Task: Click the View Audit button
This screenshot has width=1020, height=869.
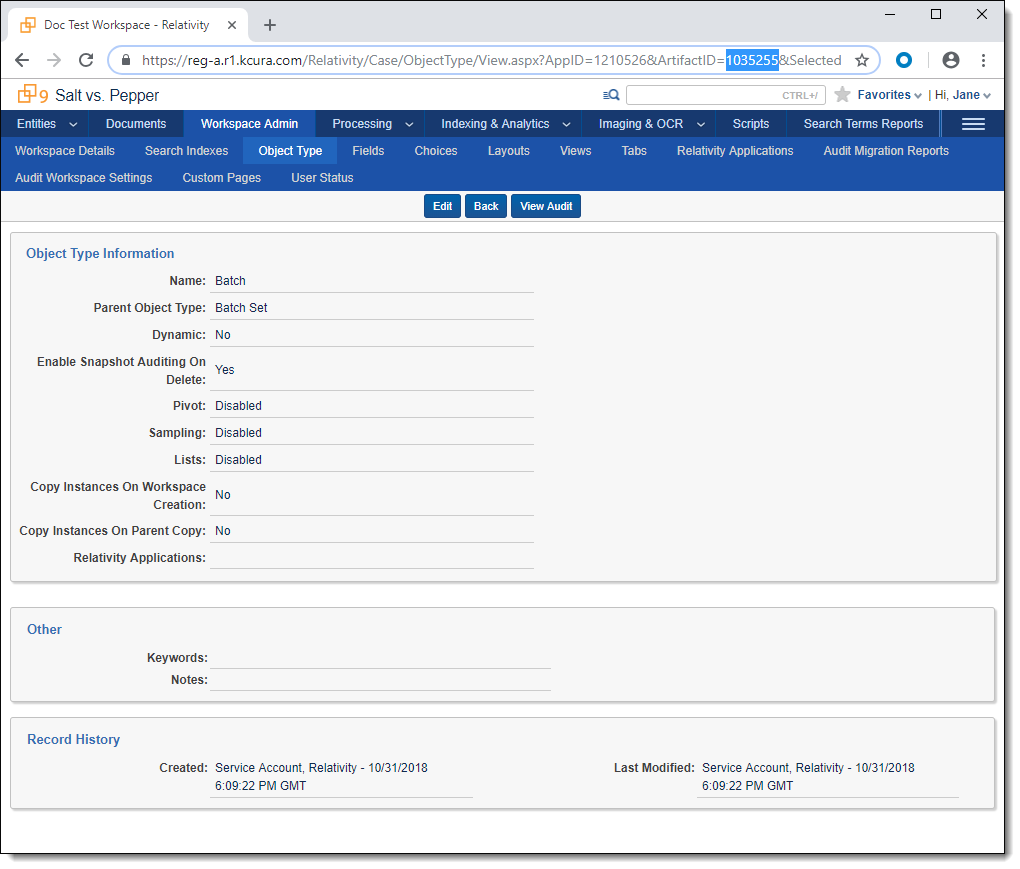Action: 546,206
